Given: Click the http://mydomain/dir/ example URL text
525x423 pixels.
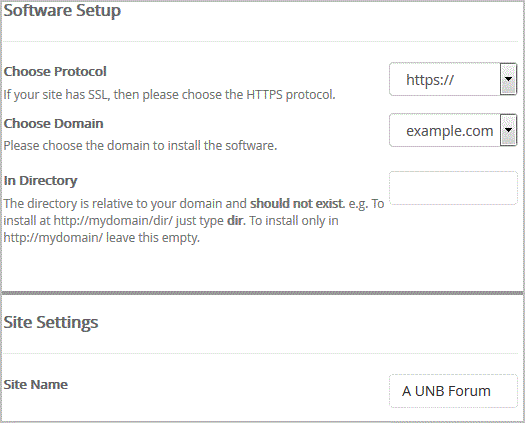Looking at the screenshot, I should tap(113, 221).
